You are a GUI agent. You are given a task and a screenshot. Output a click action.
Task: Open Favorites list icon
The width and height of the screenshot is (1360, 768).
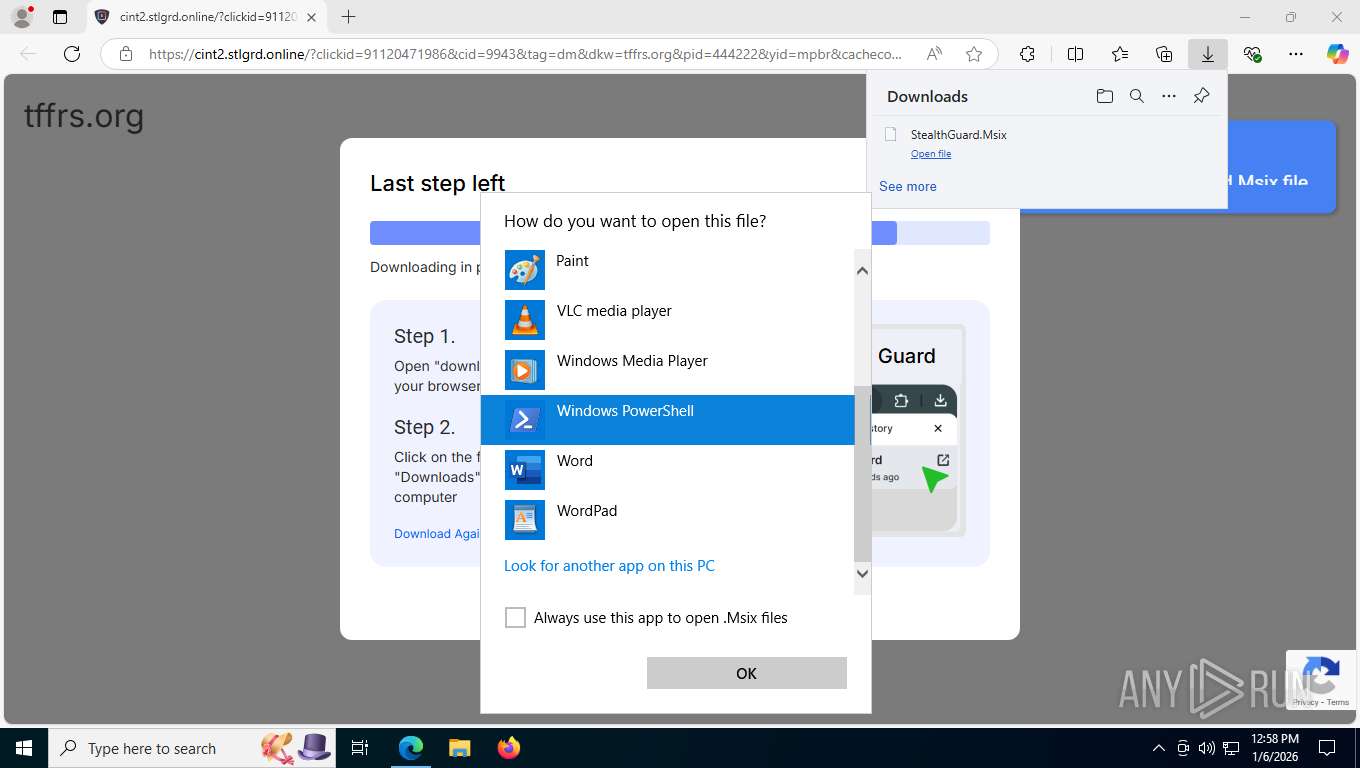tap(1120, 54)
